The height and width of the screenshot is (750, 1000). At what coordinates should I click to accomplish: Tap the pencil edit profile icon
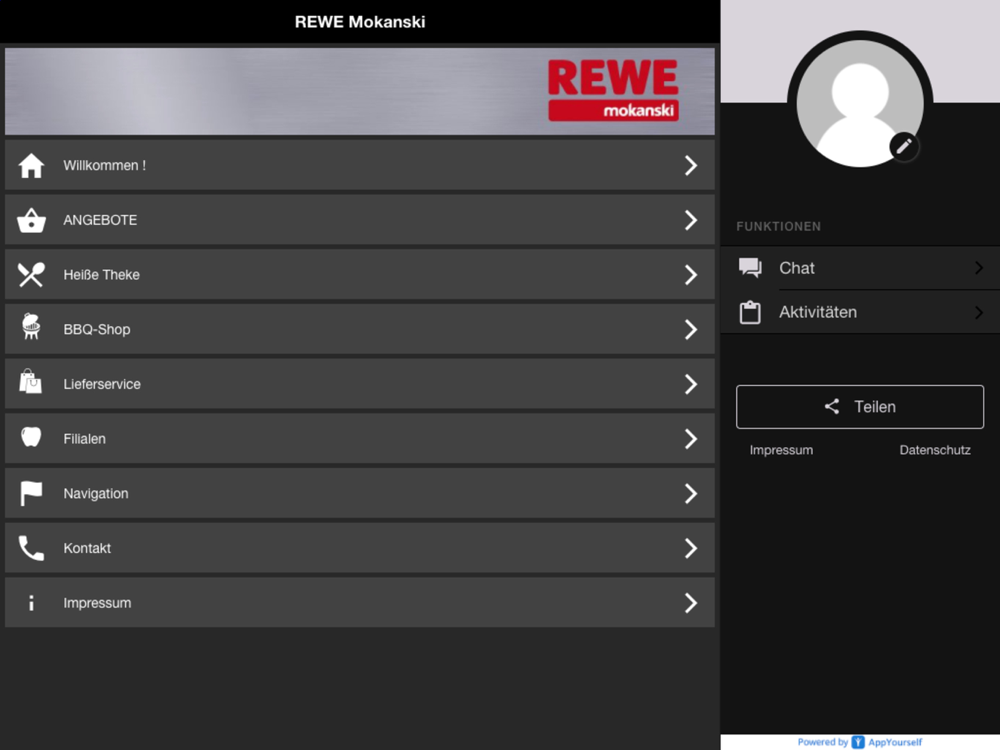[904, 147]
